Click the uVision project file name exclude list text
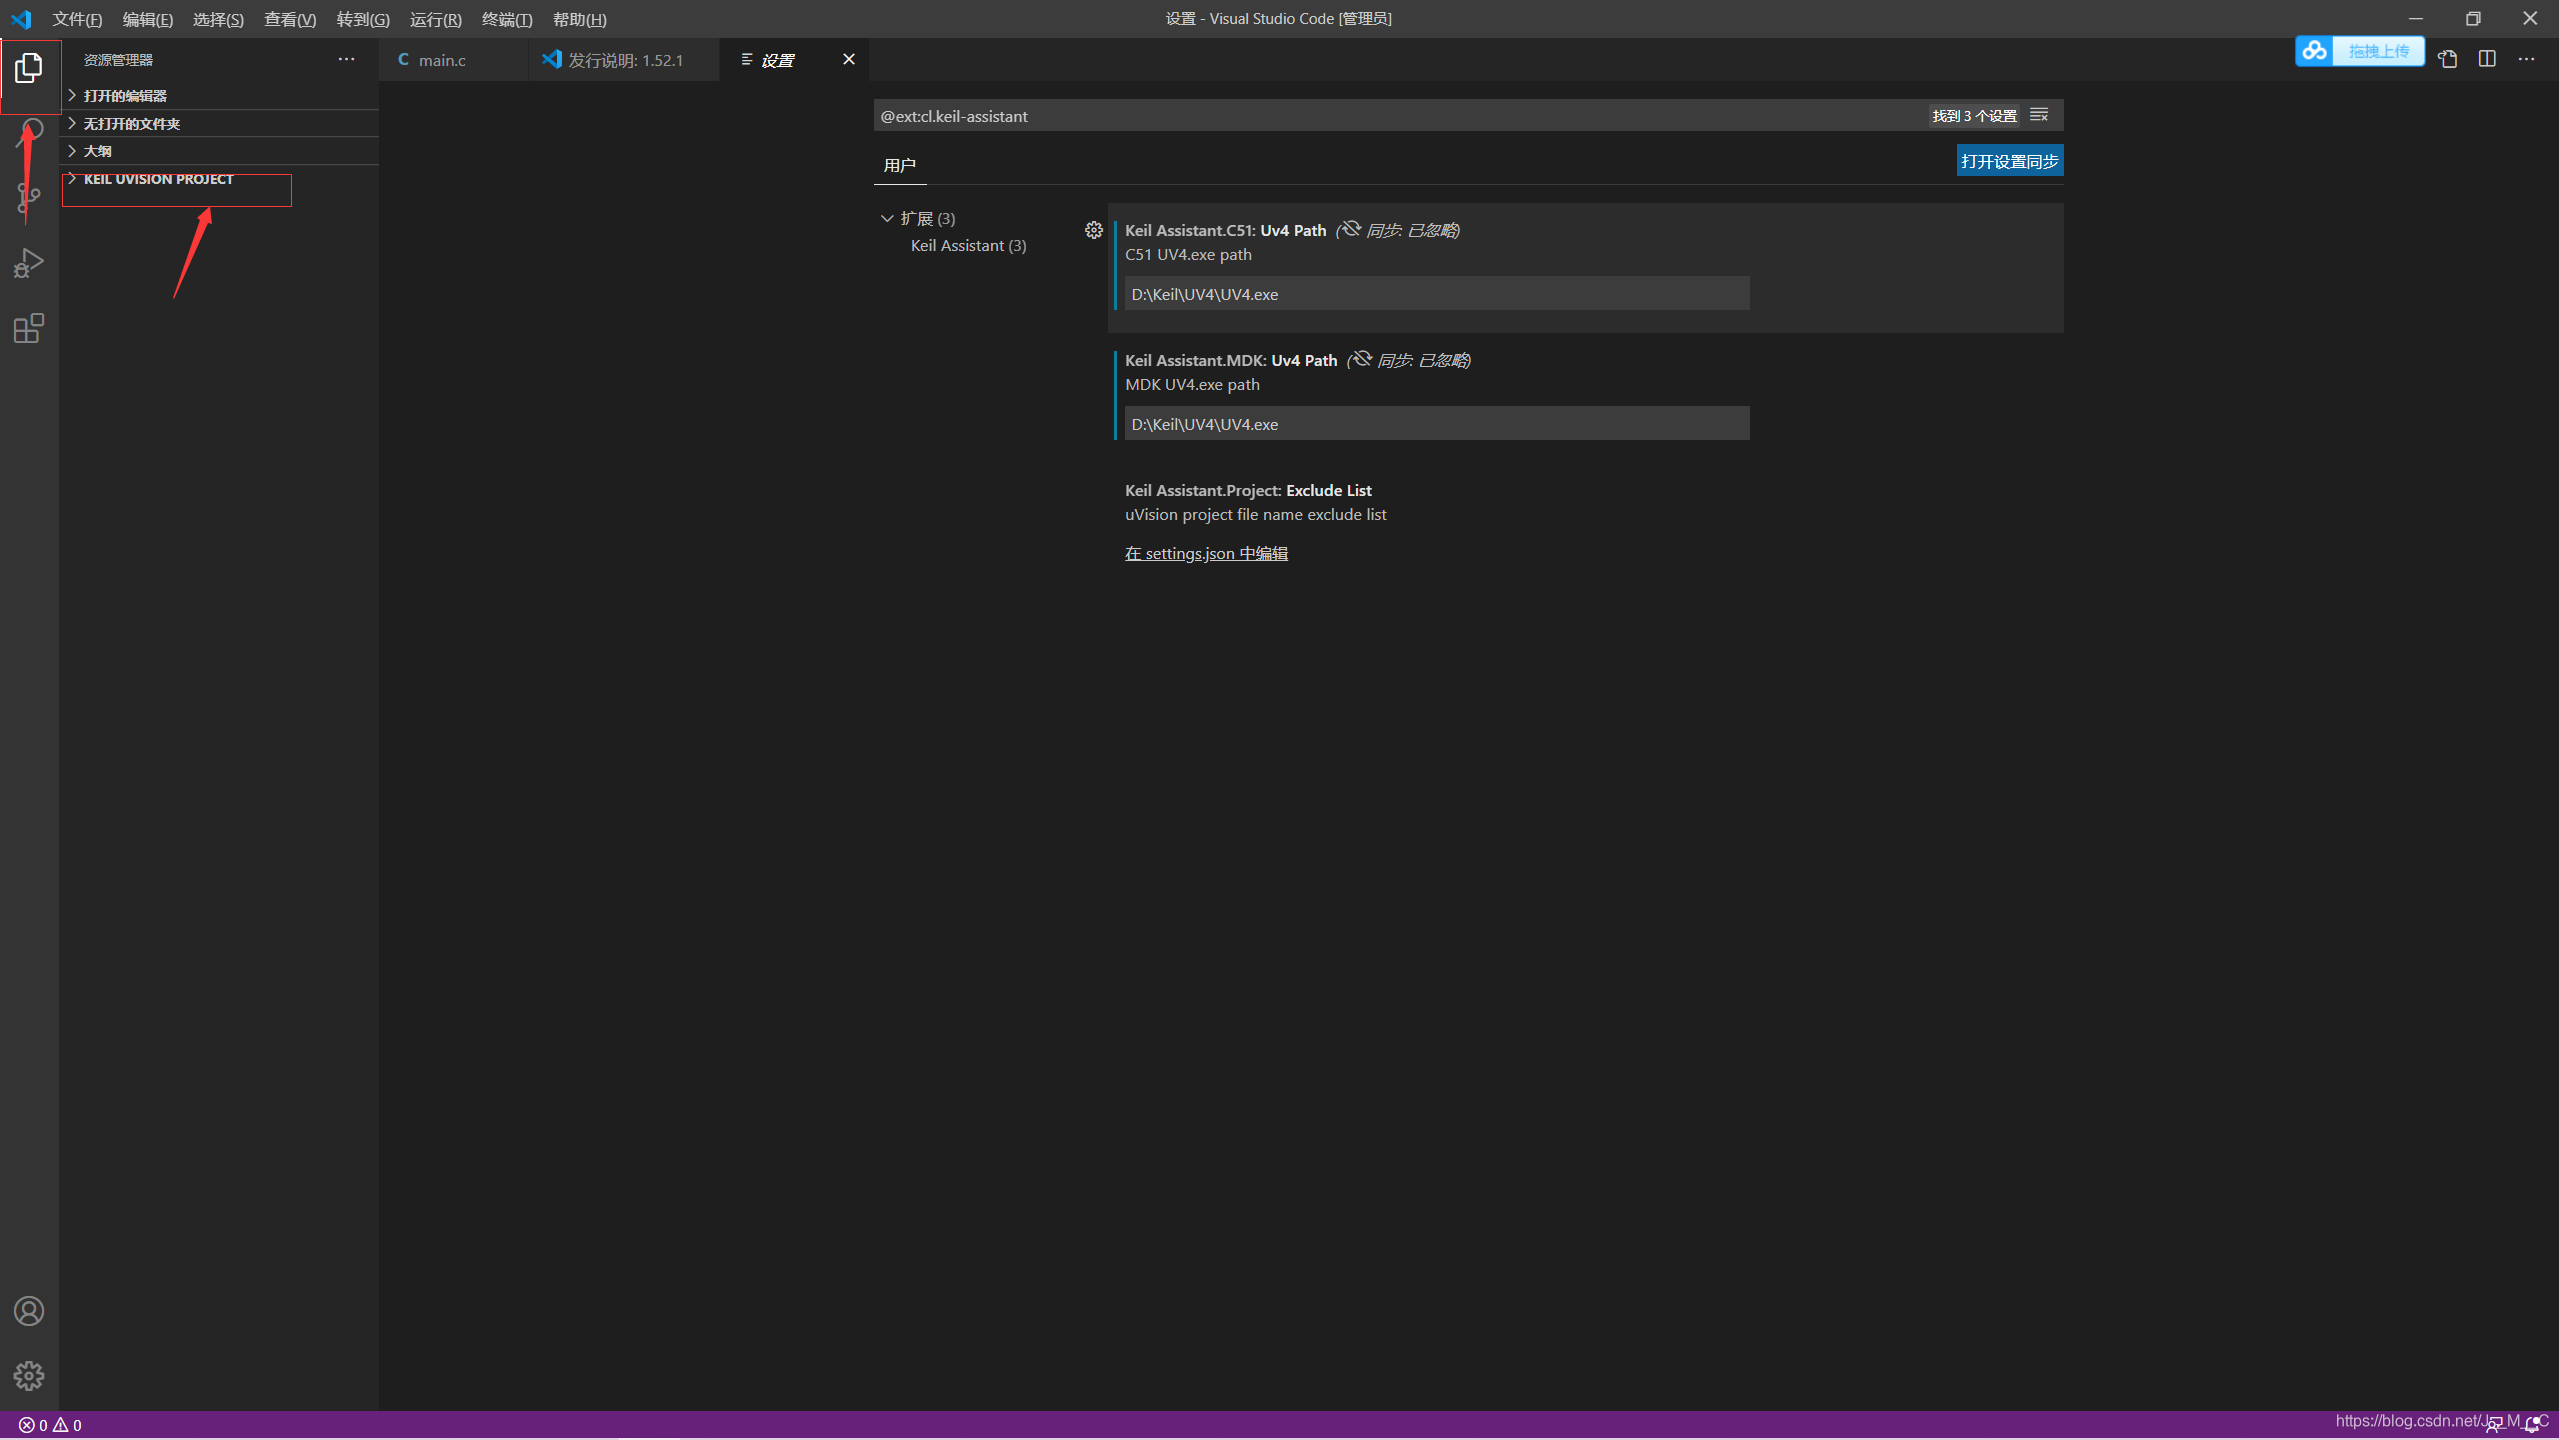Screen dimensions: 2559x1440 pyautogui.click(x=1255, y=514)
